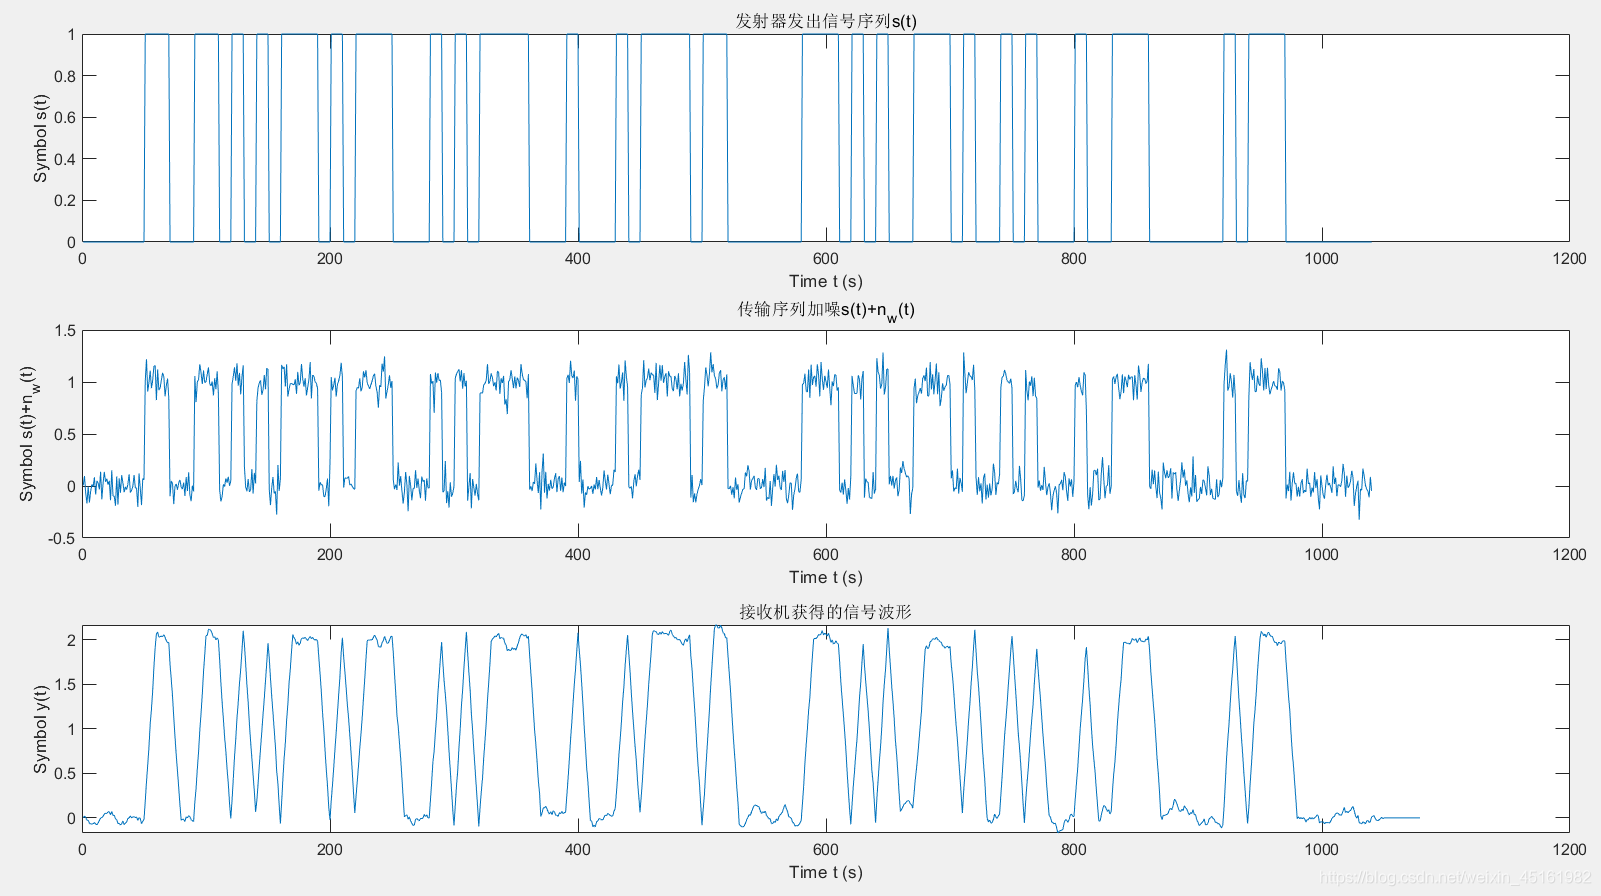Click the title 接收机获得的信号波形

(x=826, y=611)
